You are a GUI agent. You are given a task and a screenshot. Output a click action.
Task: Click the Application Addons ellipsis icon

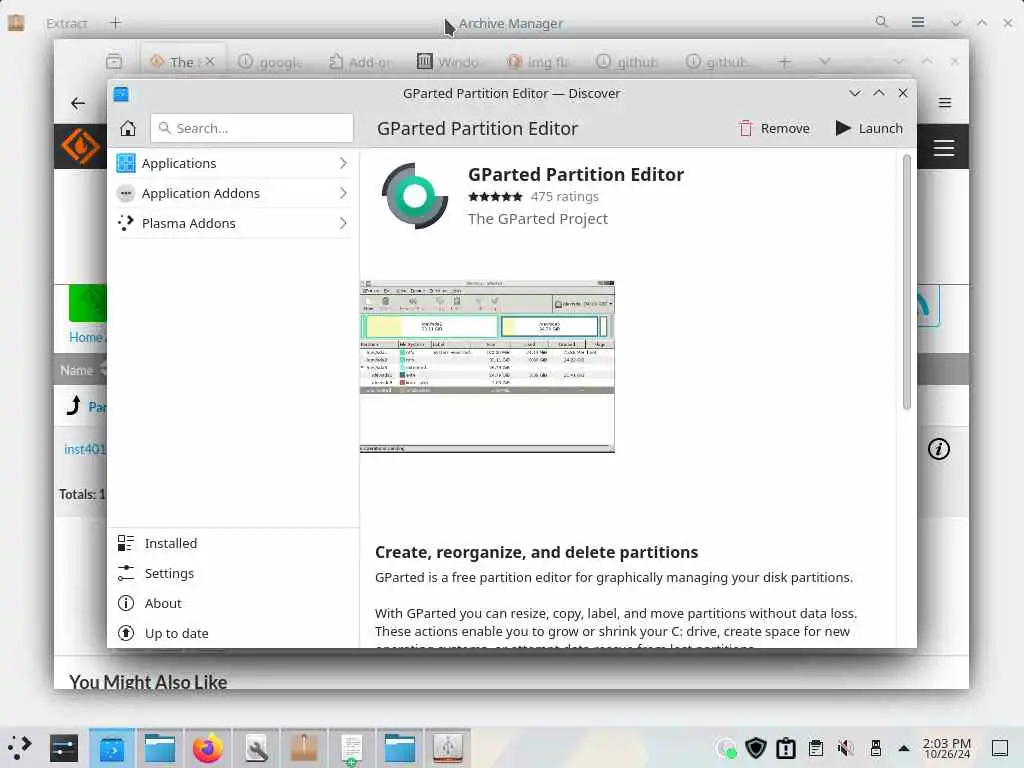point(125,193)
